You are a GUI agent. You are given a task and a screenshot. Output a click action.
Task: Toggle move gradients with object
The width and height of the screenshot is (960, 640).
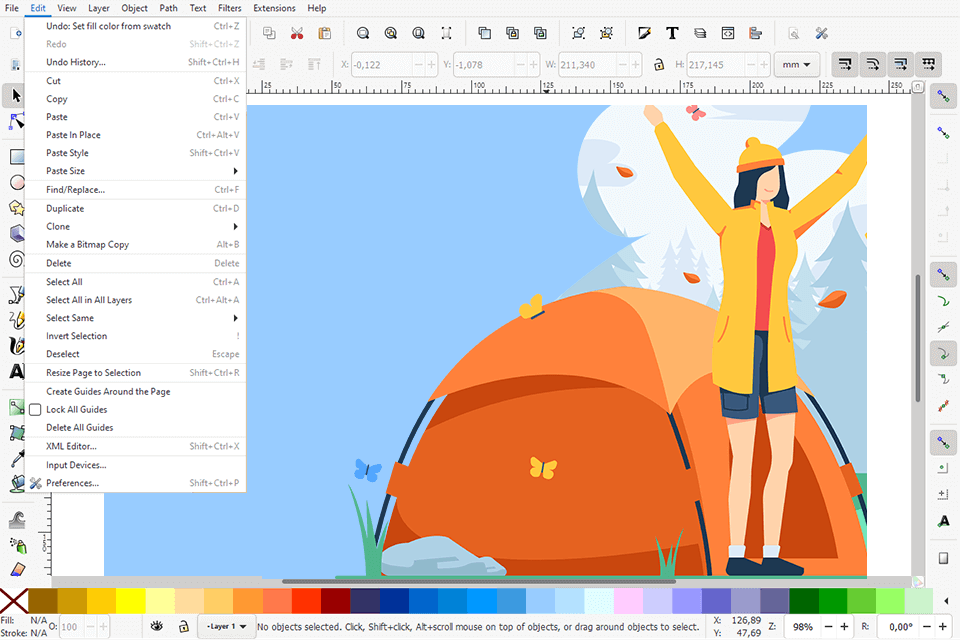tap(901, 64)
